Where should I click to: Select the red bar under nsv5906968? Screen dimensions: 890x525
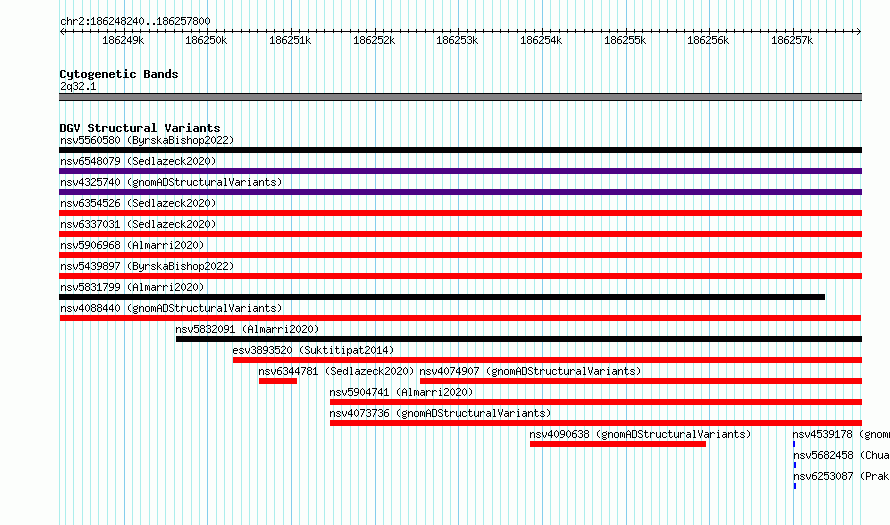[x=460, y=255]
